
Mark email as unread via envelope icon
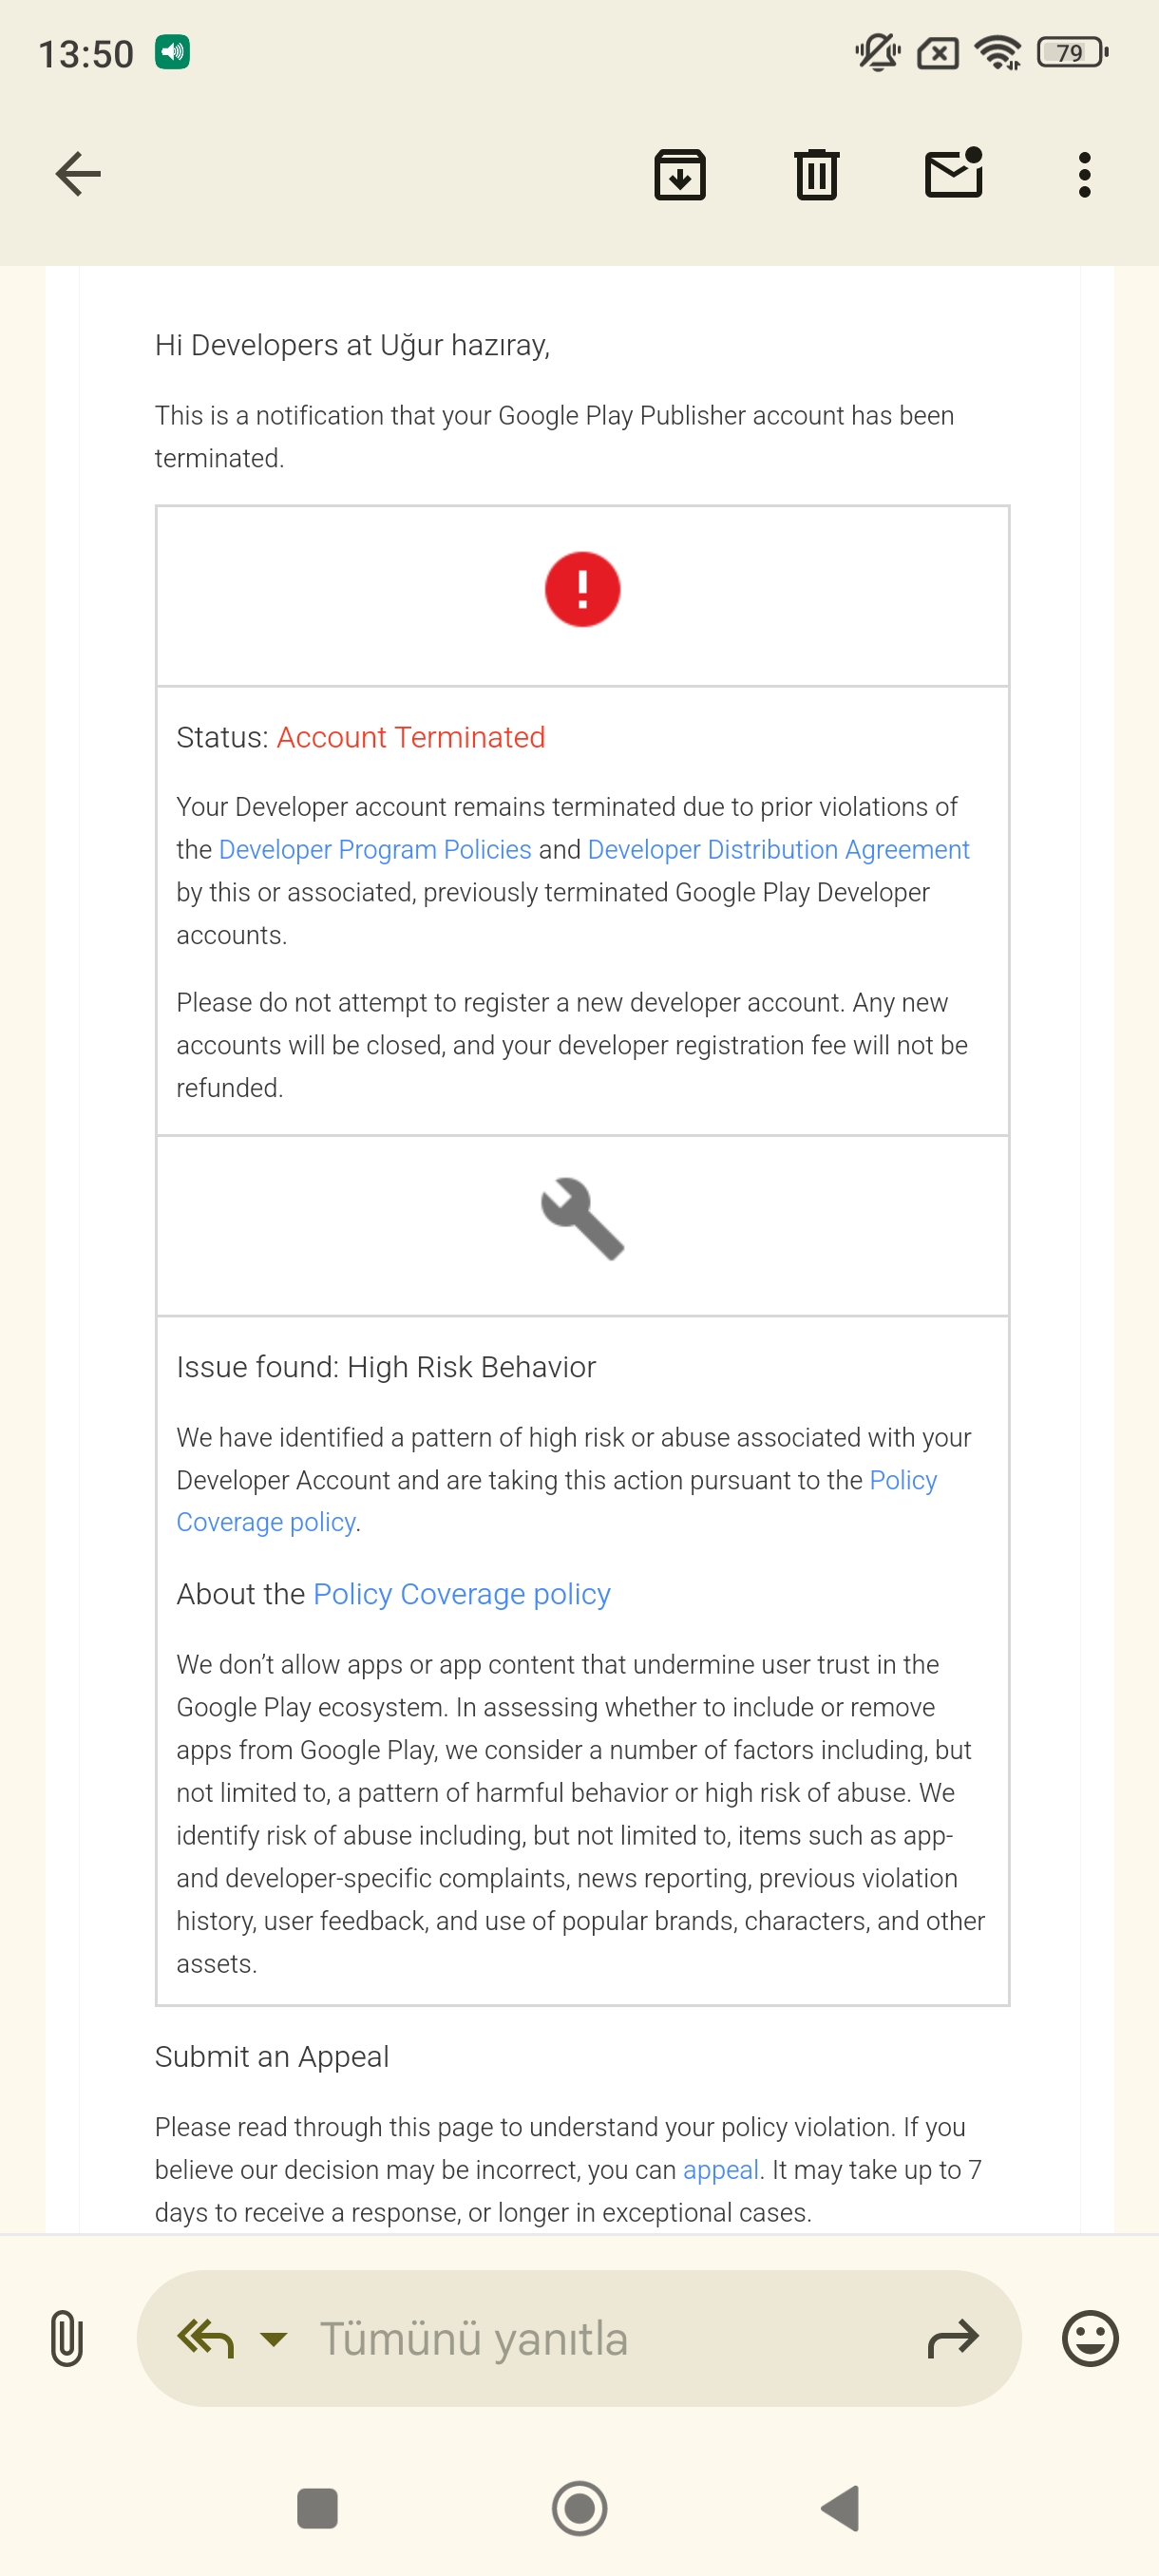coord(954,172)
